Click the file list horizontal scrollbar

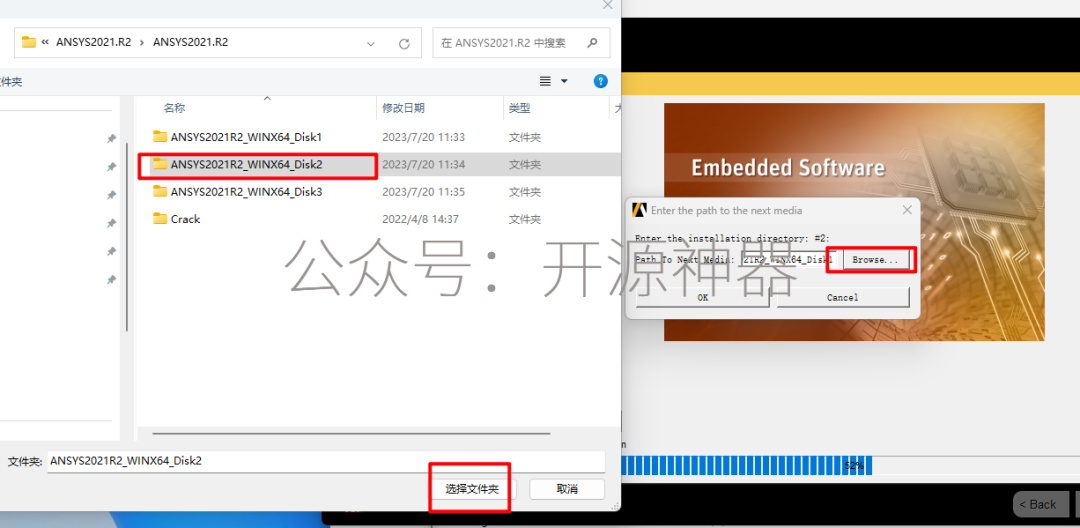(x=351, y=434)
